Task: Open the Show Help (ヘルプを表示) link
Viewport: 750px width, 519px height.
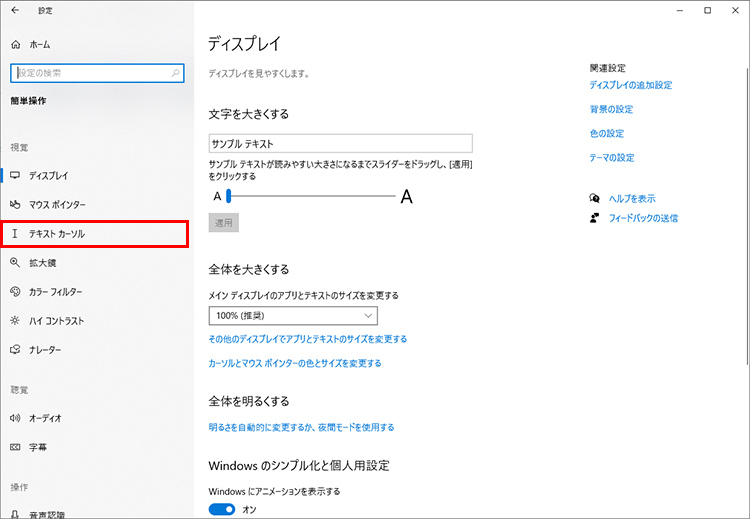Action: [x=632, y=199]
